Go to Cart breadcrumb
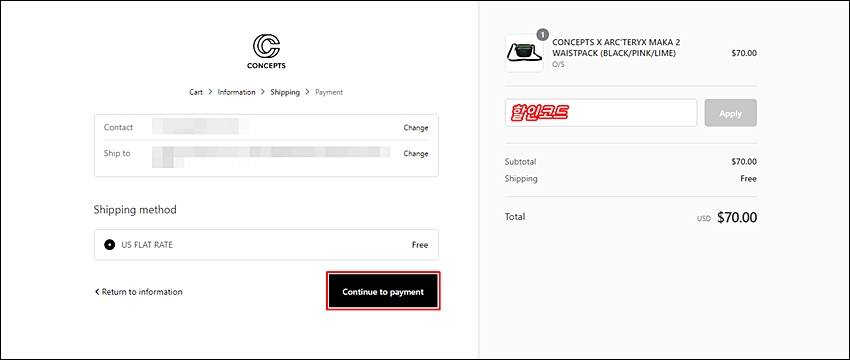The image size is (850, 360). [196, 92]
